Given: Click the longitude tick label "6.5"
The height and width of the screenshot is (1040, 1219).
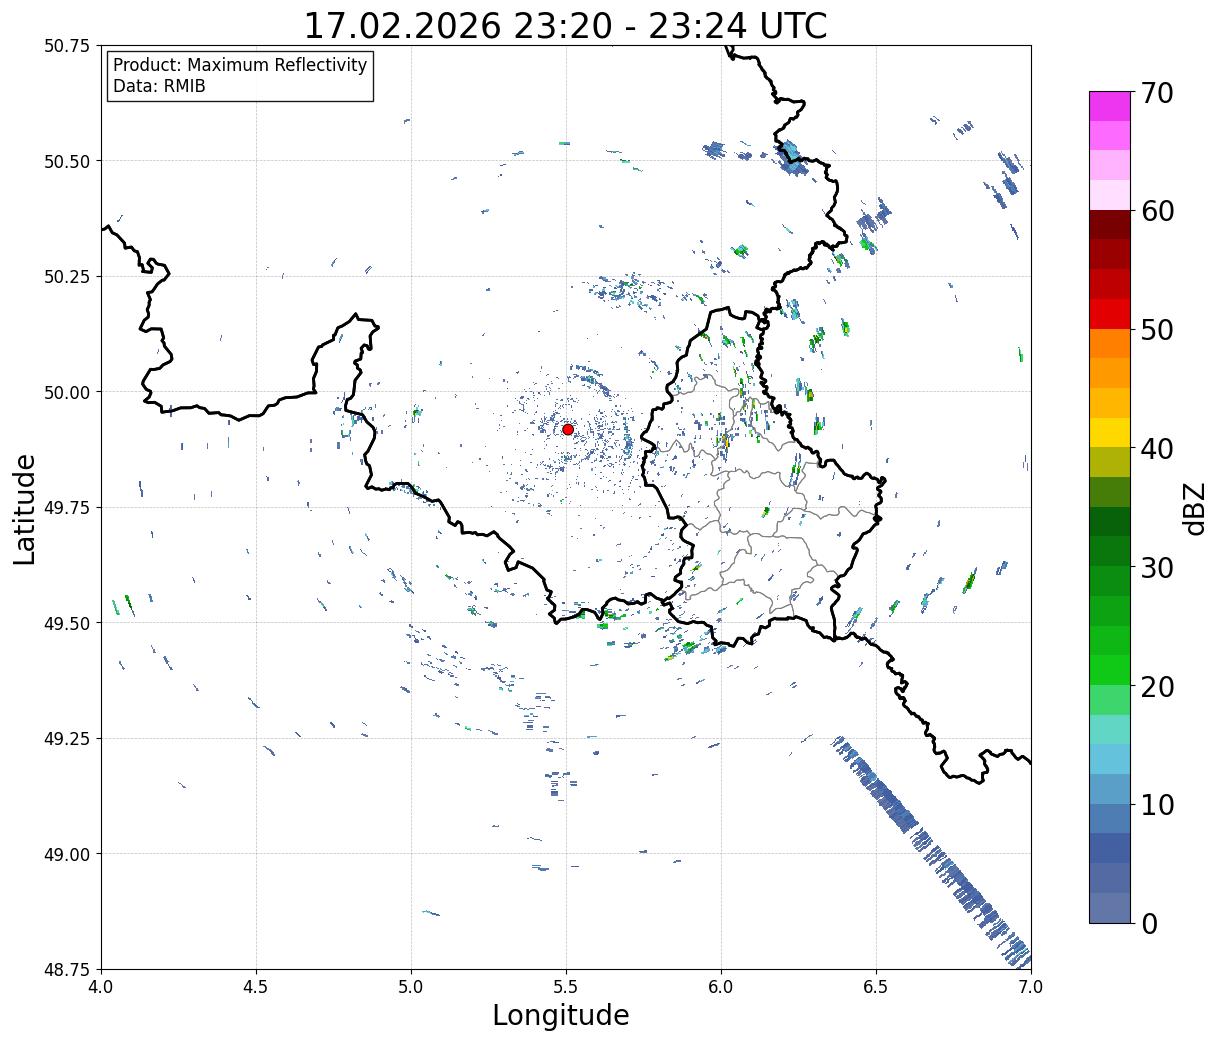Looking at the screenshot, I should (x=876, y=987).
